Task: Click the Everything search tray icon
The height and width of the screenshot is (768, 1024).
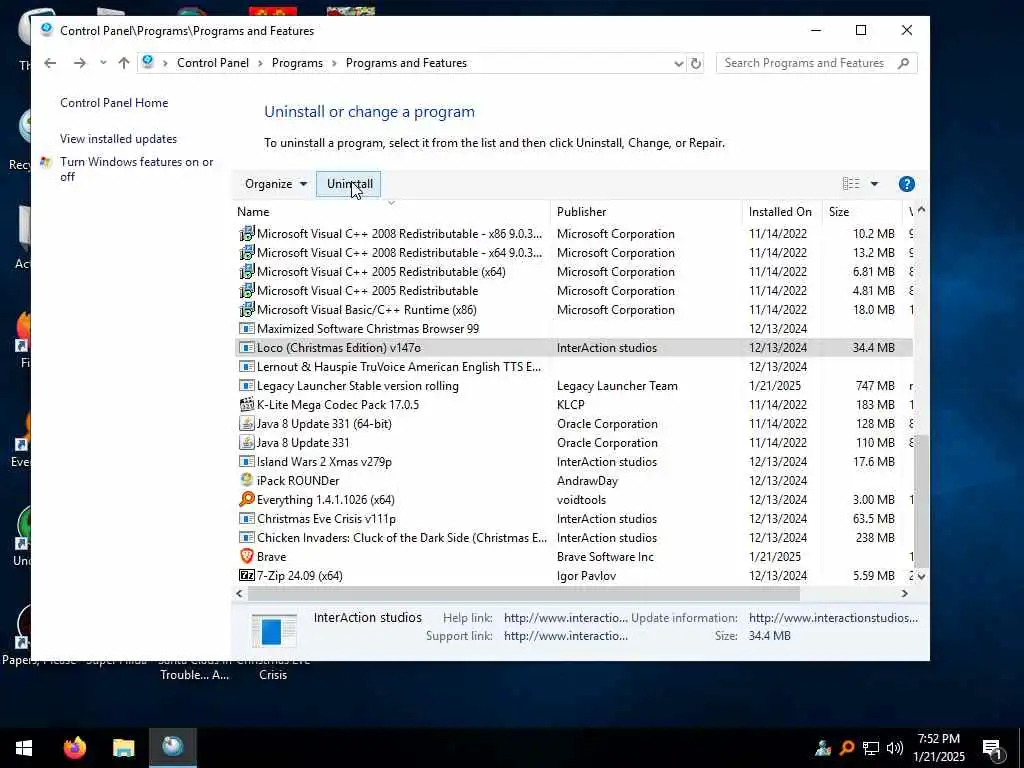Action: (847, 748)
